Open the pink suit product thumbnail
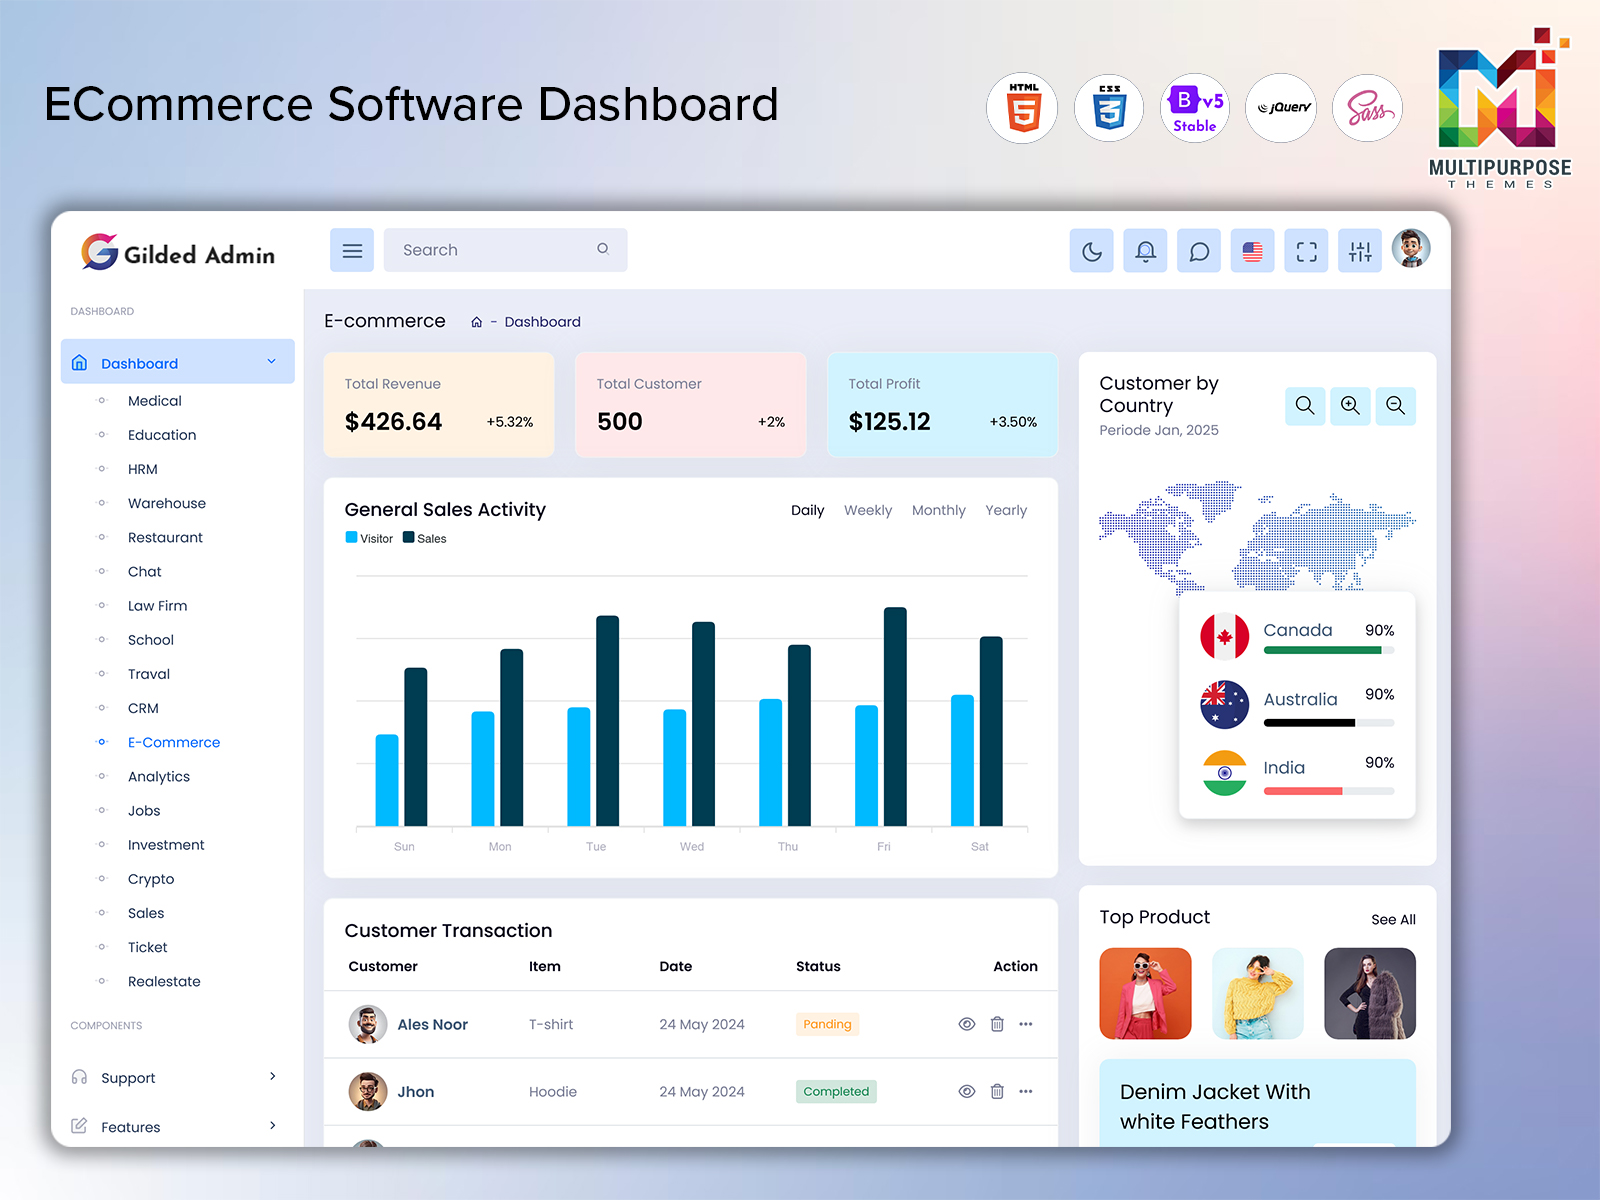This screenshot has width=1600, height=1200. coord(1145,994)
